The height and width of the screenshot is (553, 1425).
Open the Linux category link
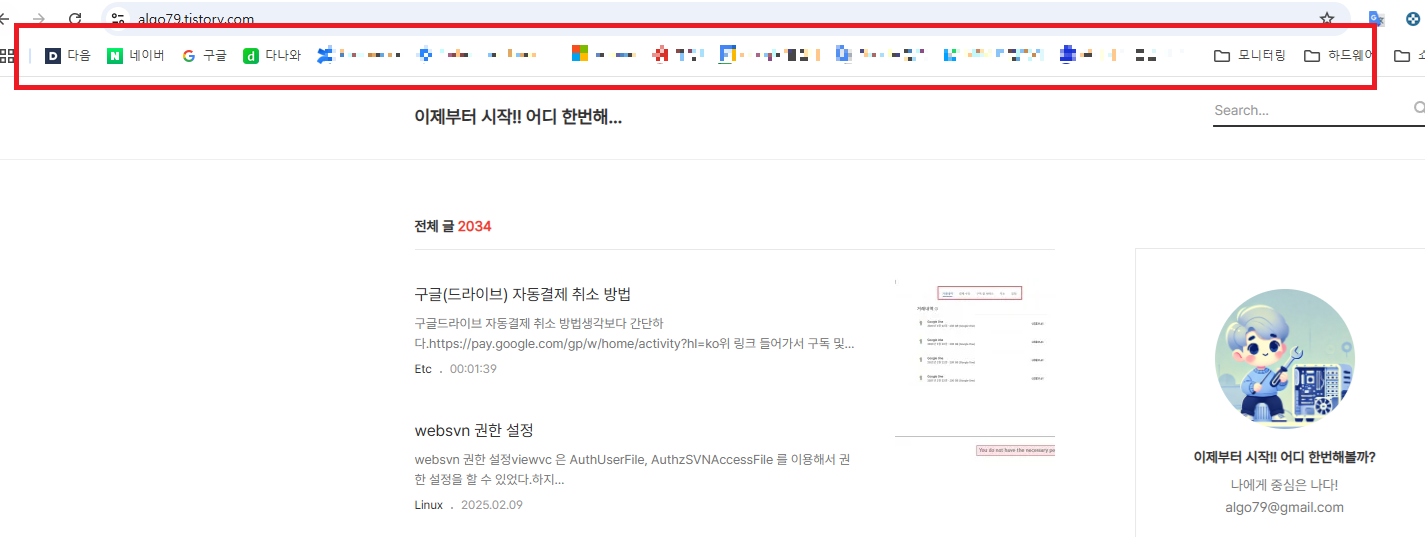[429, 505]
